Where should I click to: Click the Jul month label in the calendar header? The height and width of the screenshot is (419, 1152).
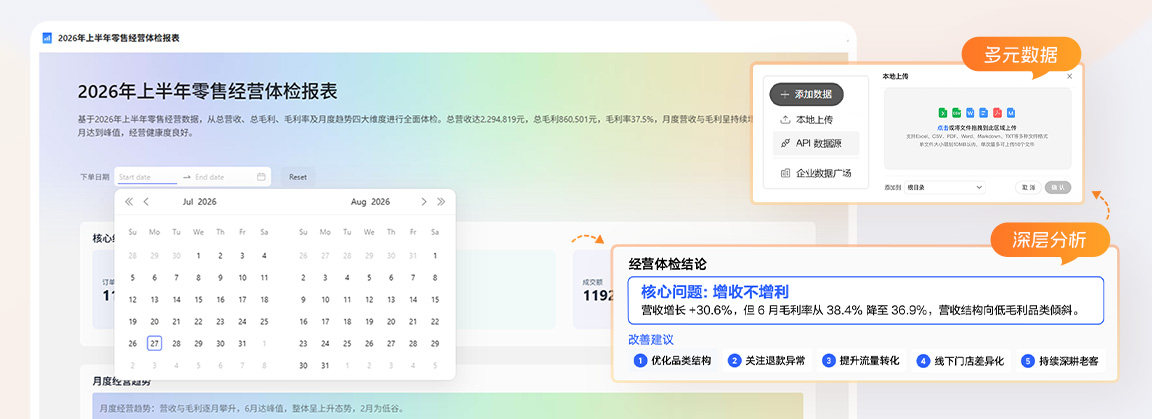[x=189, y=201]
